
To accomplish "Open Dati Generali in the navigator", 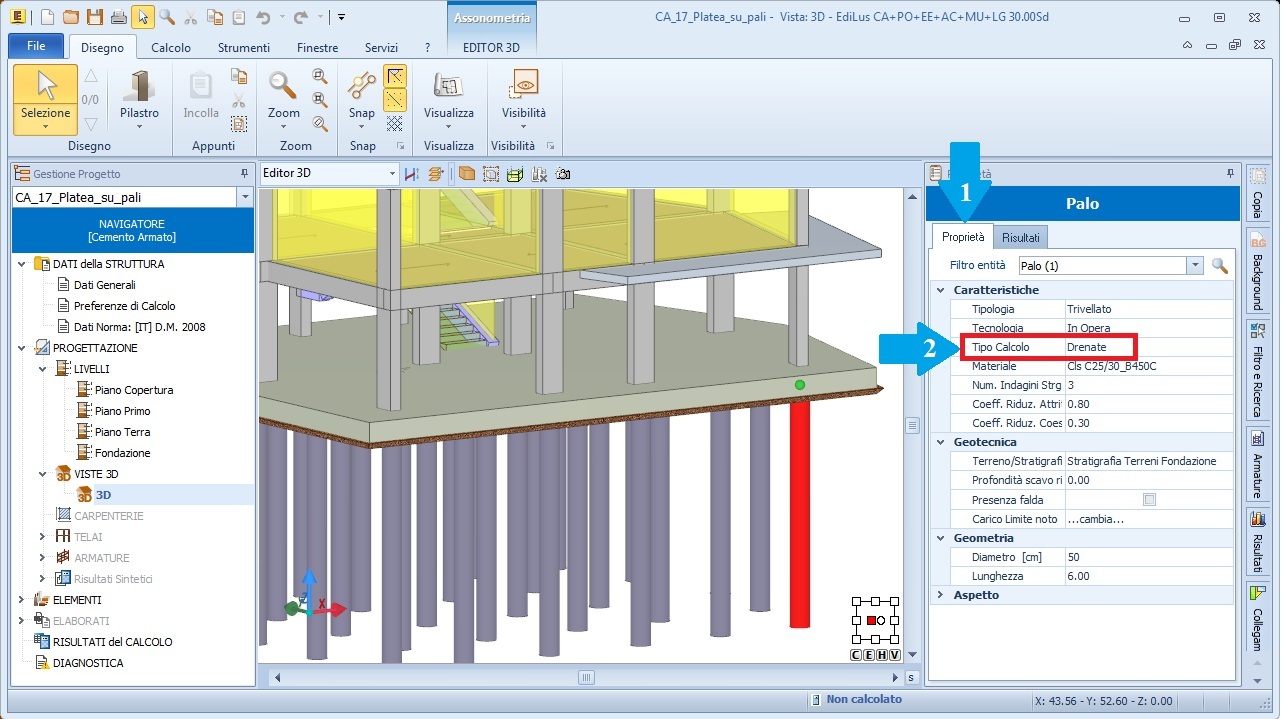I will 104,285.
